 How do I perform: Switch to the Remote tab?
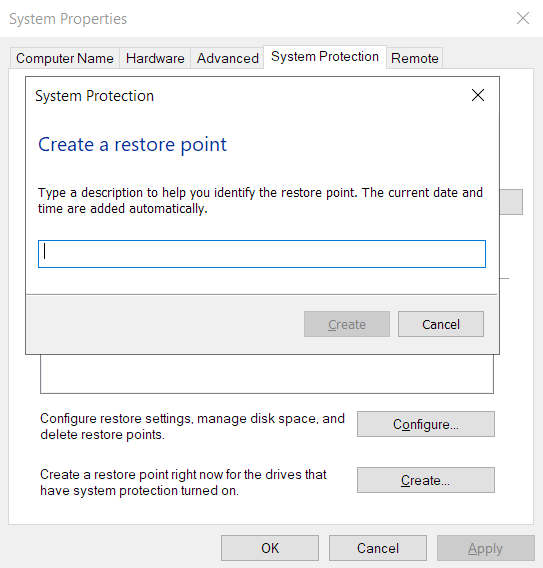click(414, 58)
